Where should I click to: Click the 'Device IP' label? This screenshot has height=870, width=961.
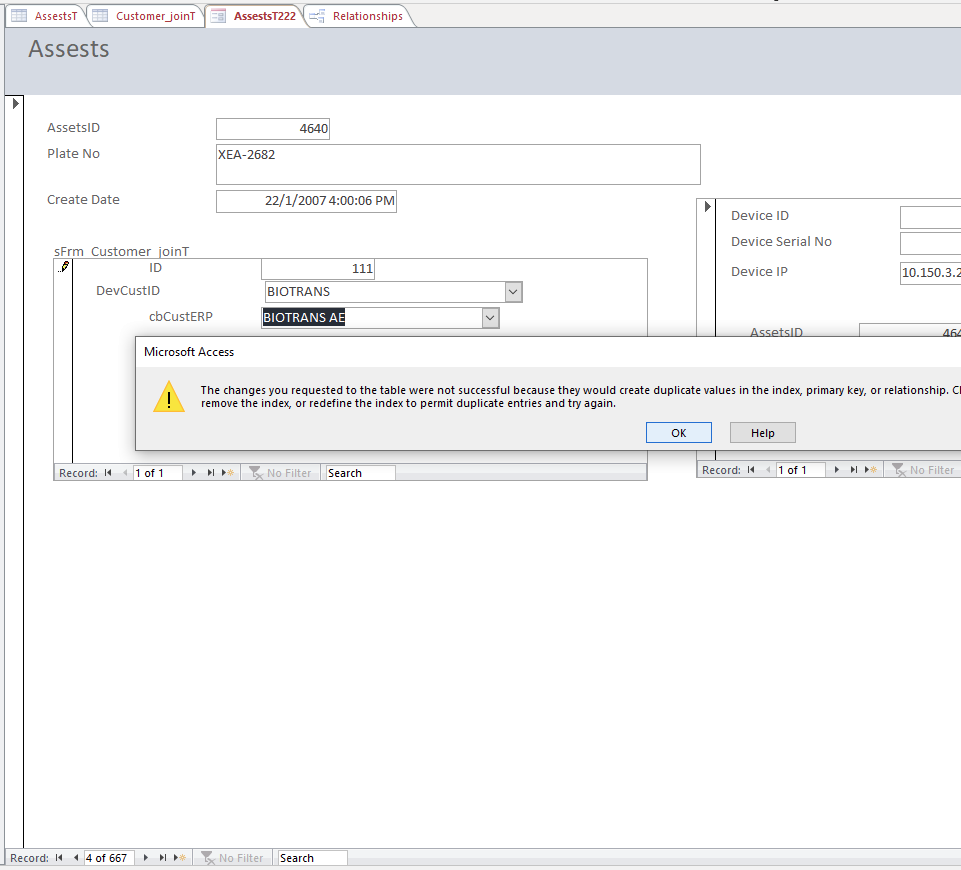tap(759, 271)
